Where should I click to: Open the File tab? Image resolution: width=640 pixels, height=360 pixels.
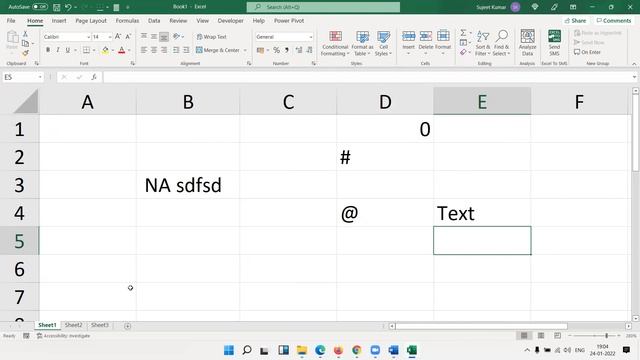coord(11,20)
